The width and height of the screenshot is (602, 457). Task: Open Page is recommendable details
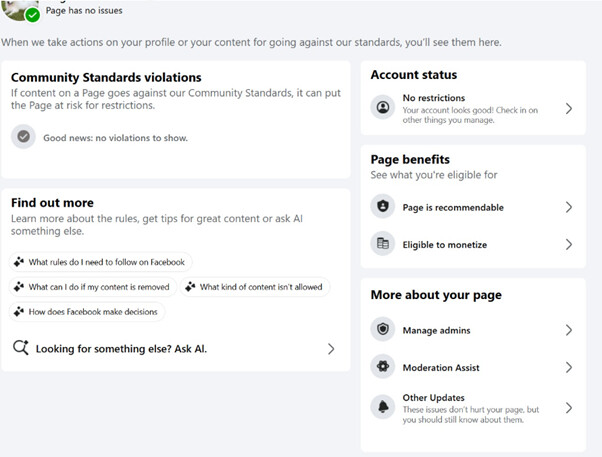click(473, 207)
